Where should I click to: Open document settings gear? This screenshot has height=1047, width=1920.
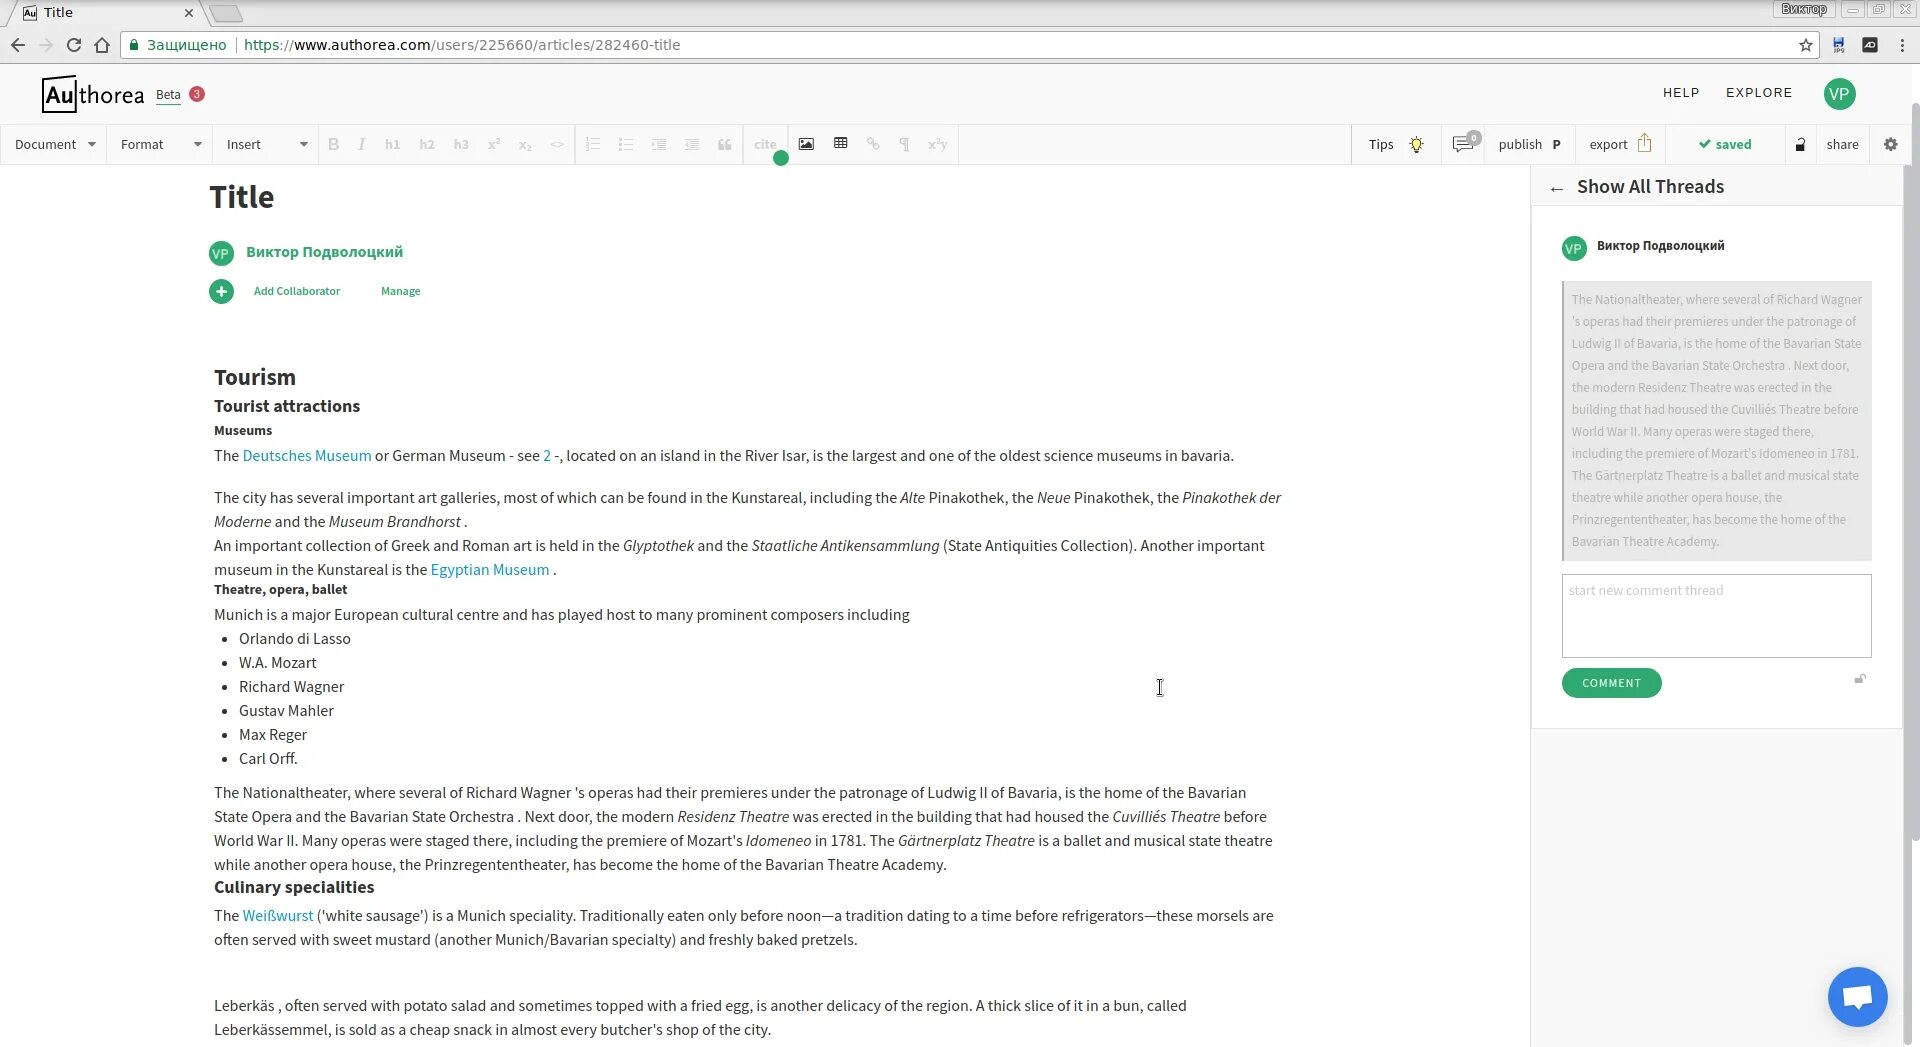click(x=1890, y=144)
